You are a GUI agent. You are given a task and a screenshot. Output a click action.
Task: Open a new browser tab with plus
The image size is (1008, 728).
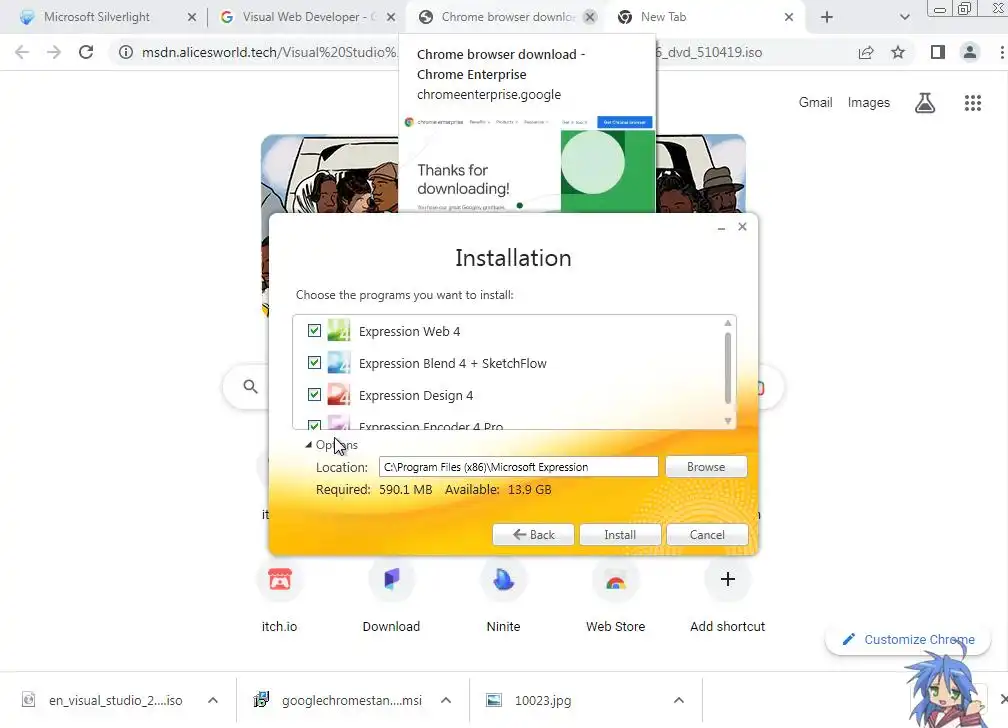[x=827, y=17]
